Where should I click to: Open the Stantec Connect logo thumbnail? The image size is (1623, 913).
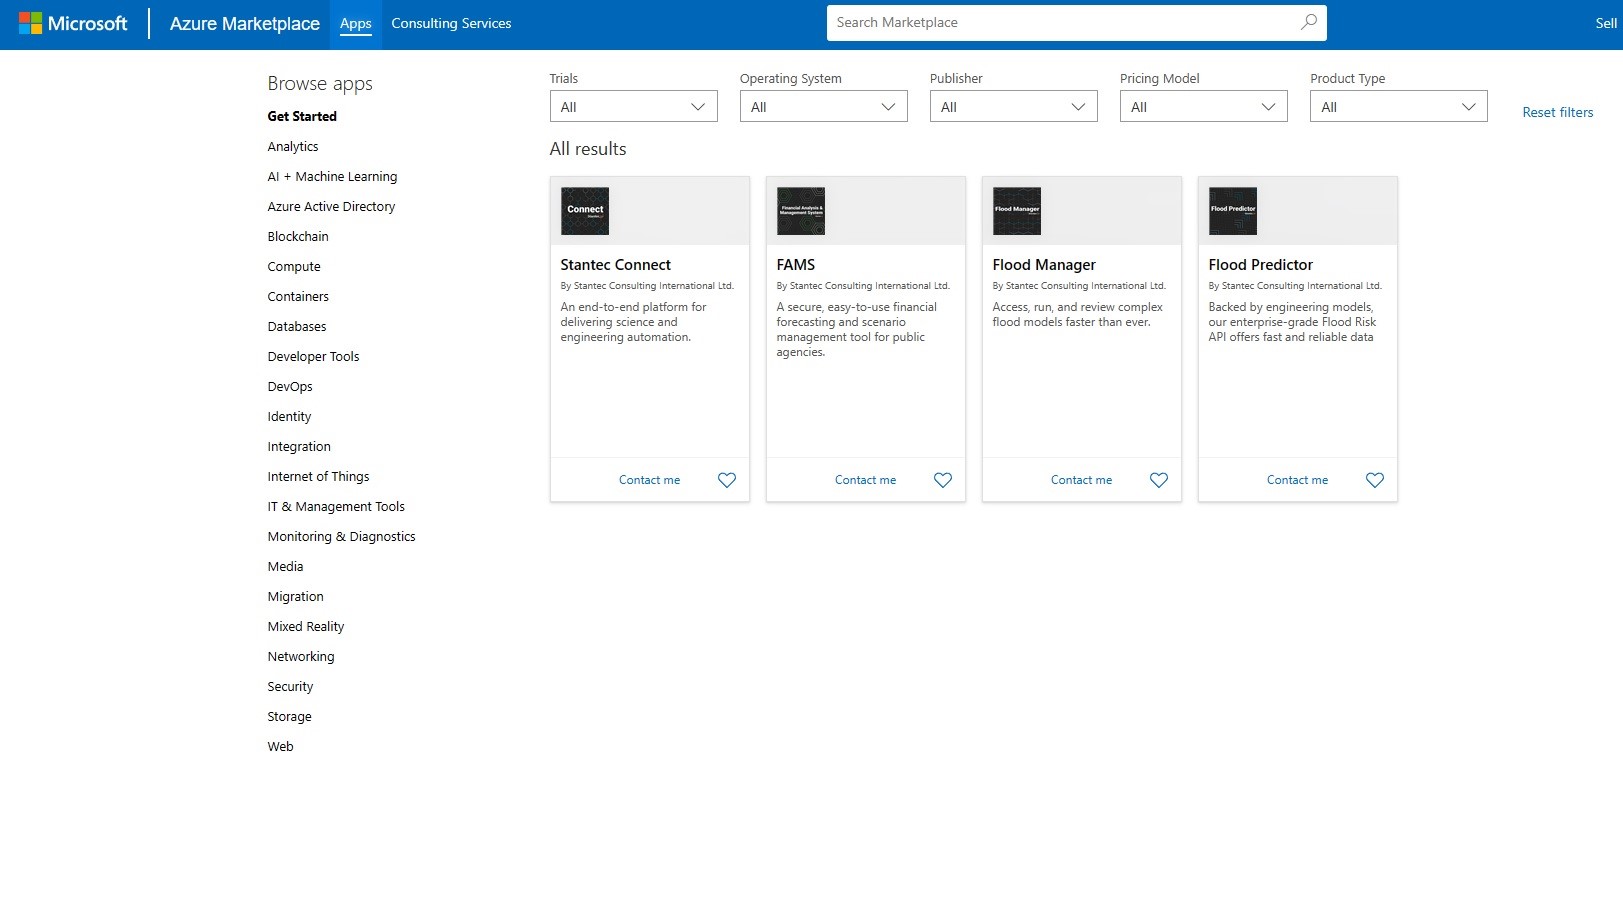click(585, 211)
